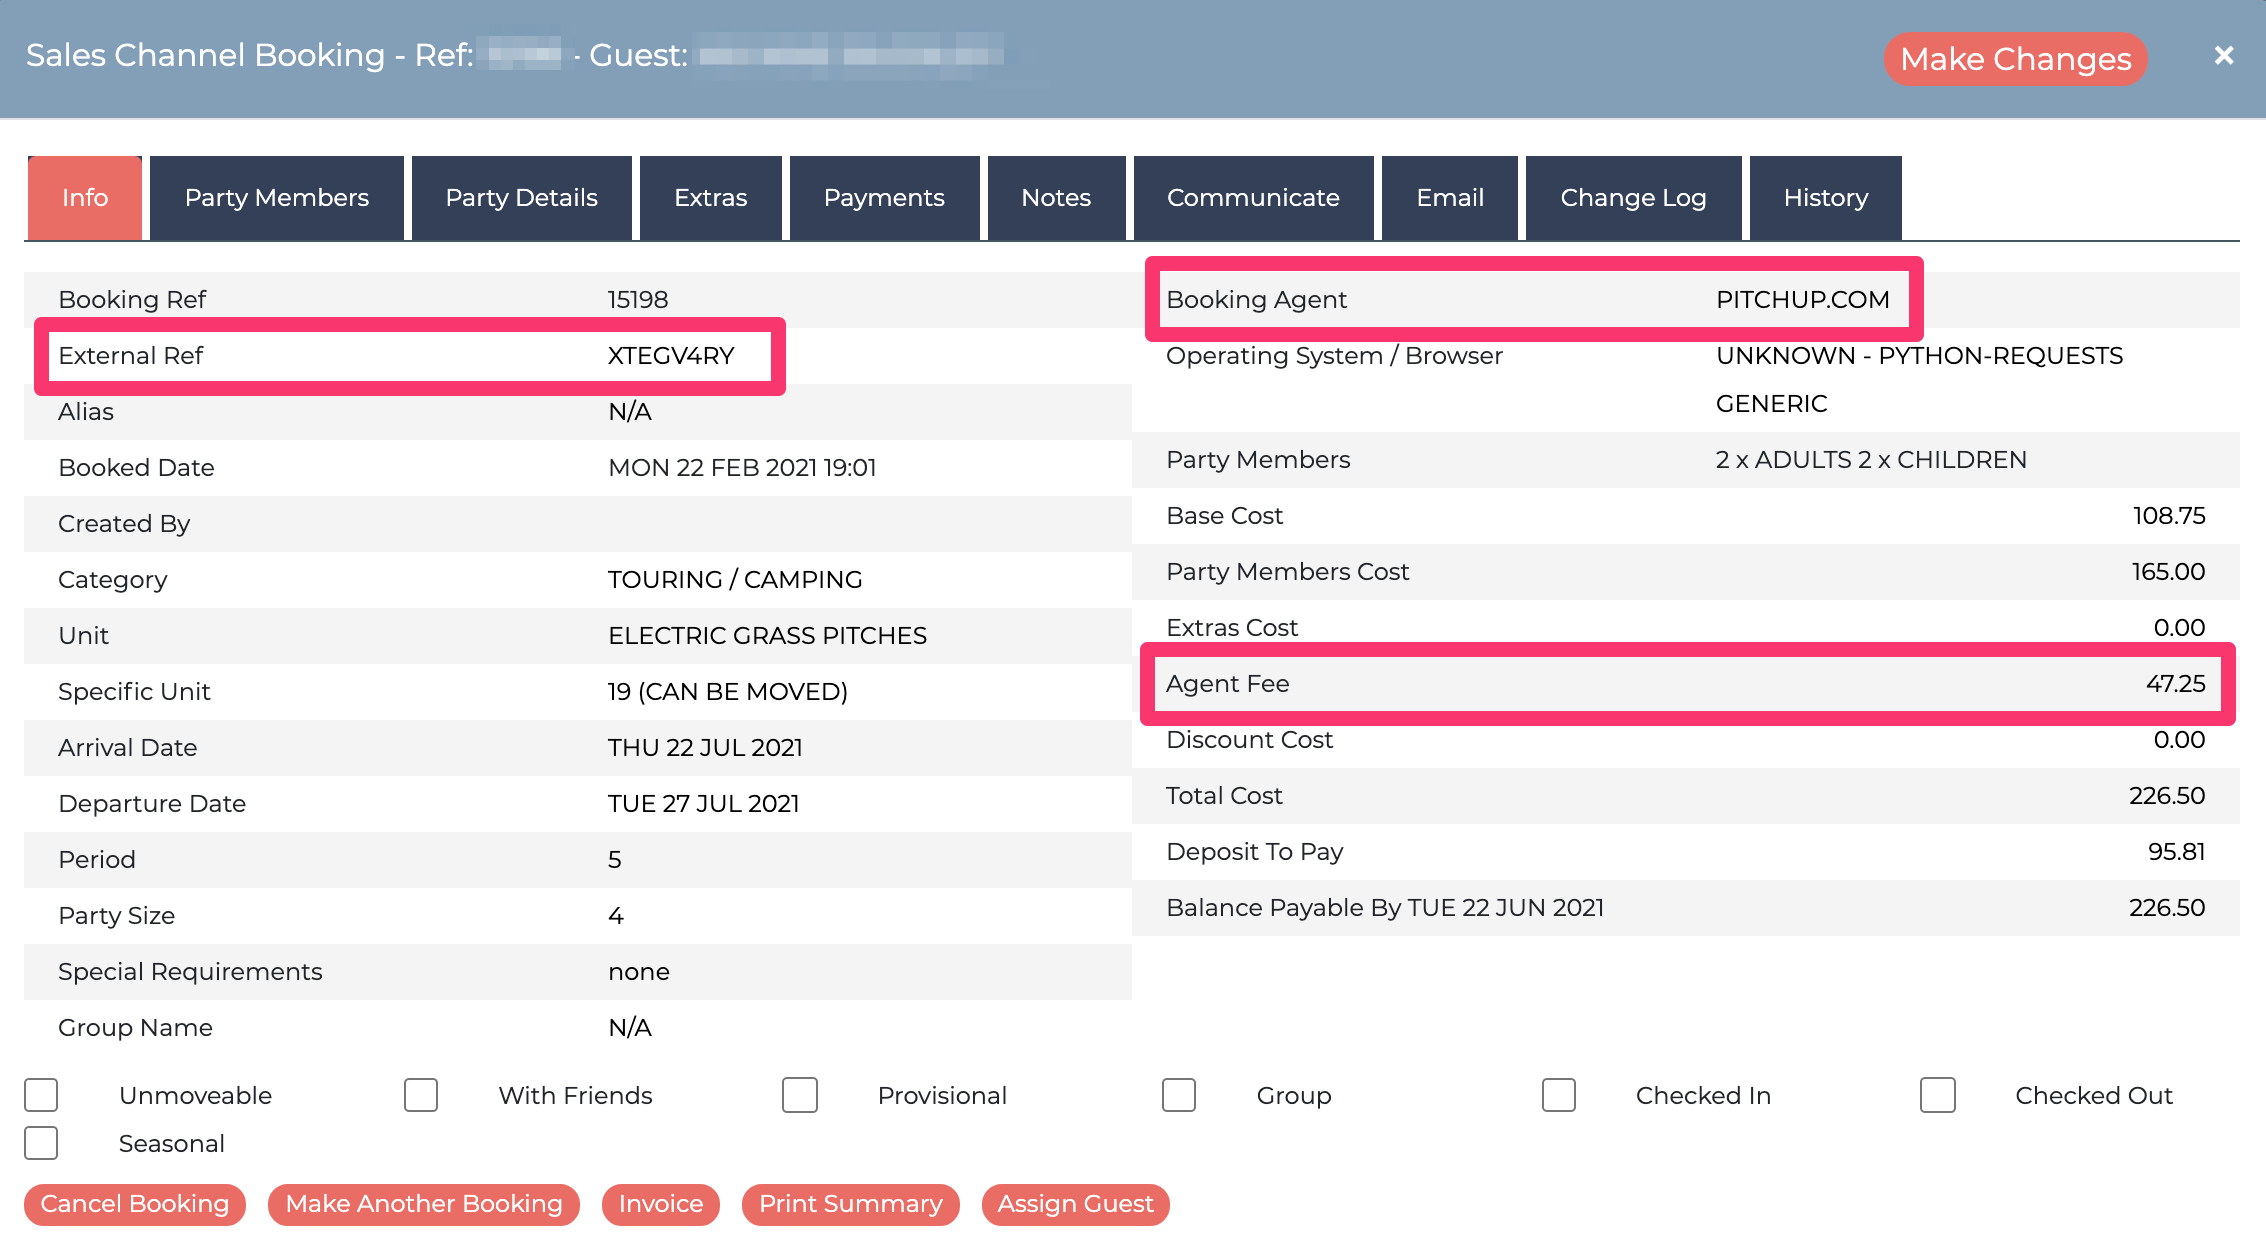
Task: Click the Assign Guest button
Action: click(1076, 1204)
